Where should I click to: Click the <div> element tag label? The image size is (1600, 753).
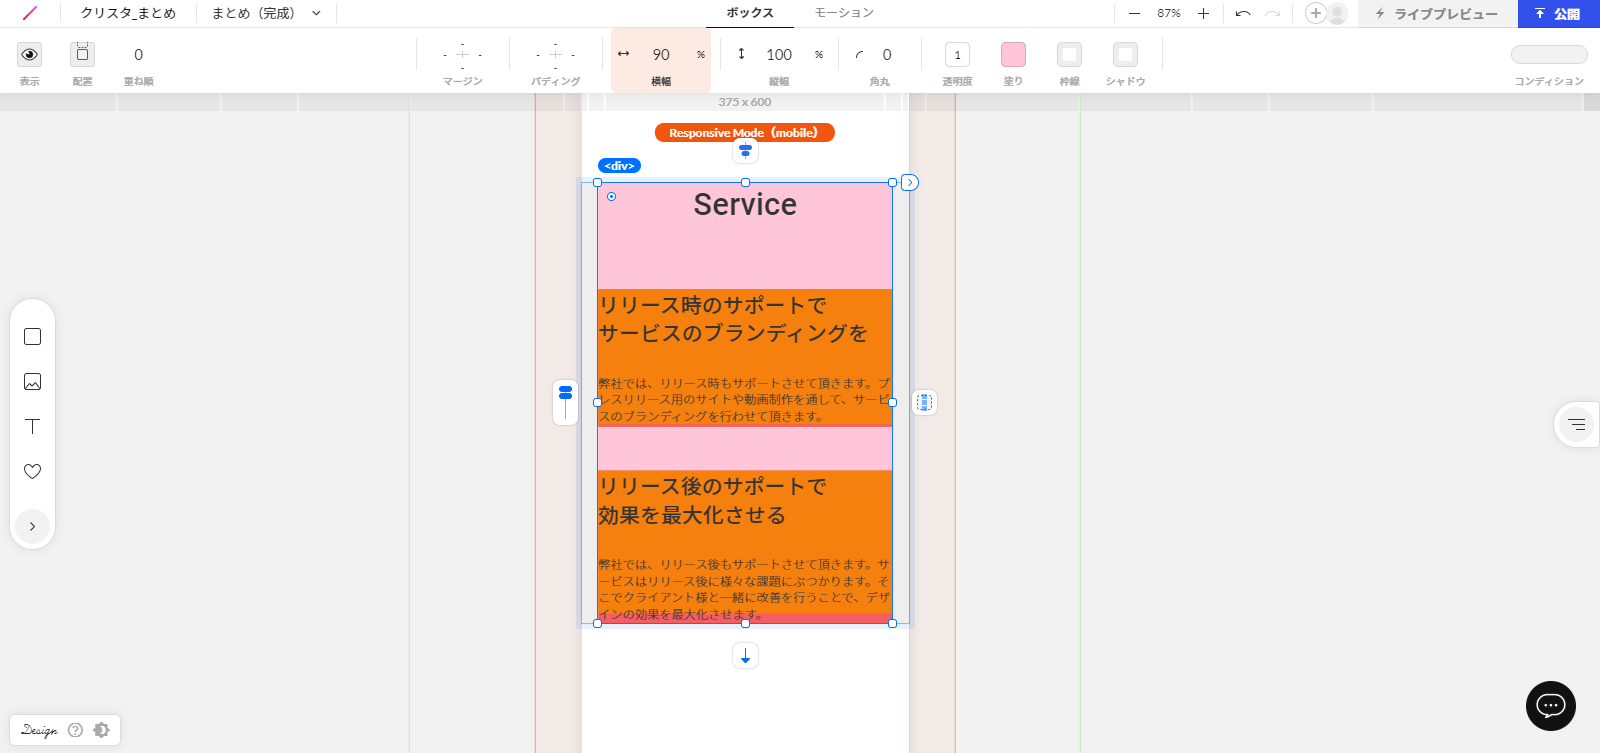[x=619, y=166]
